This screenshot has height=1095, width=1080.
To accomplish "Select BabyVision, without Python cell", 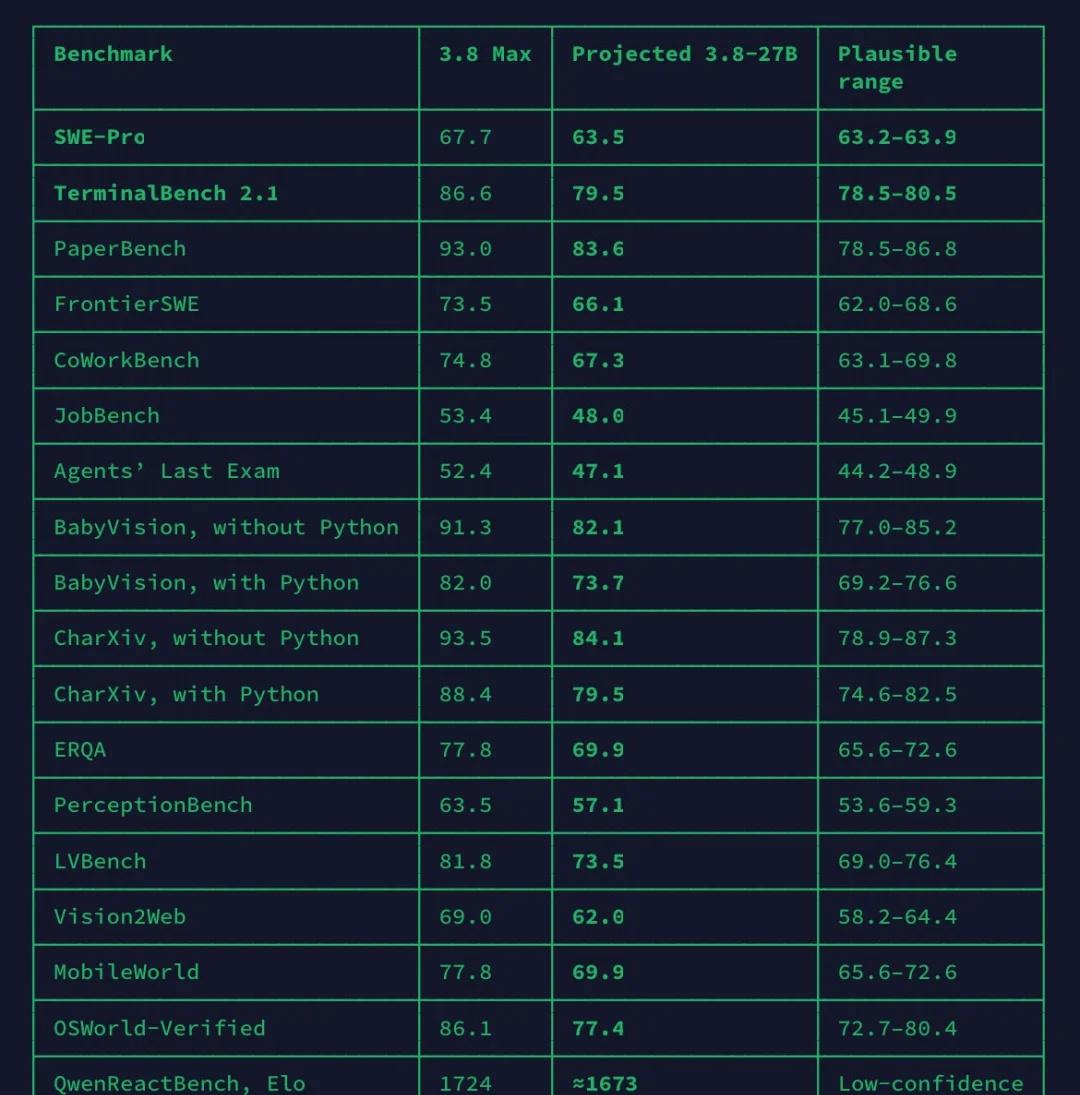I will [226, 527].
